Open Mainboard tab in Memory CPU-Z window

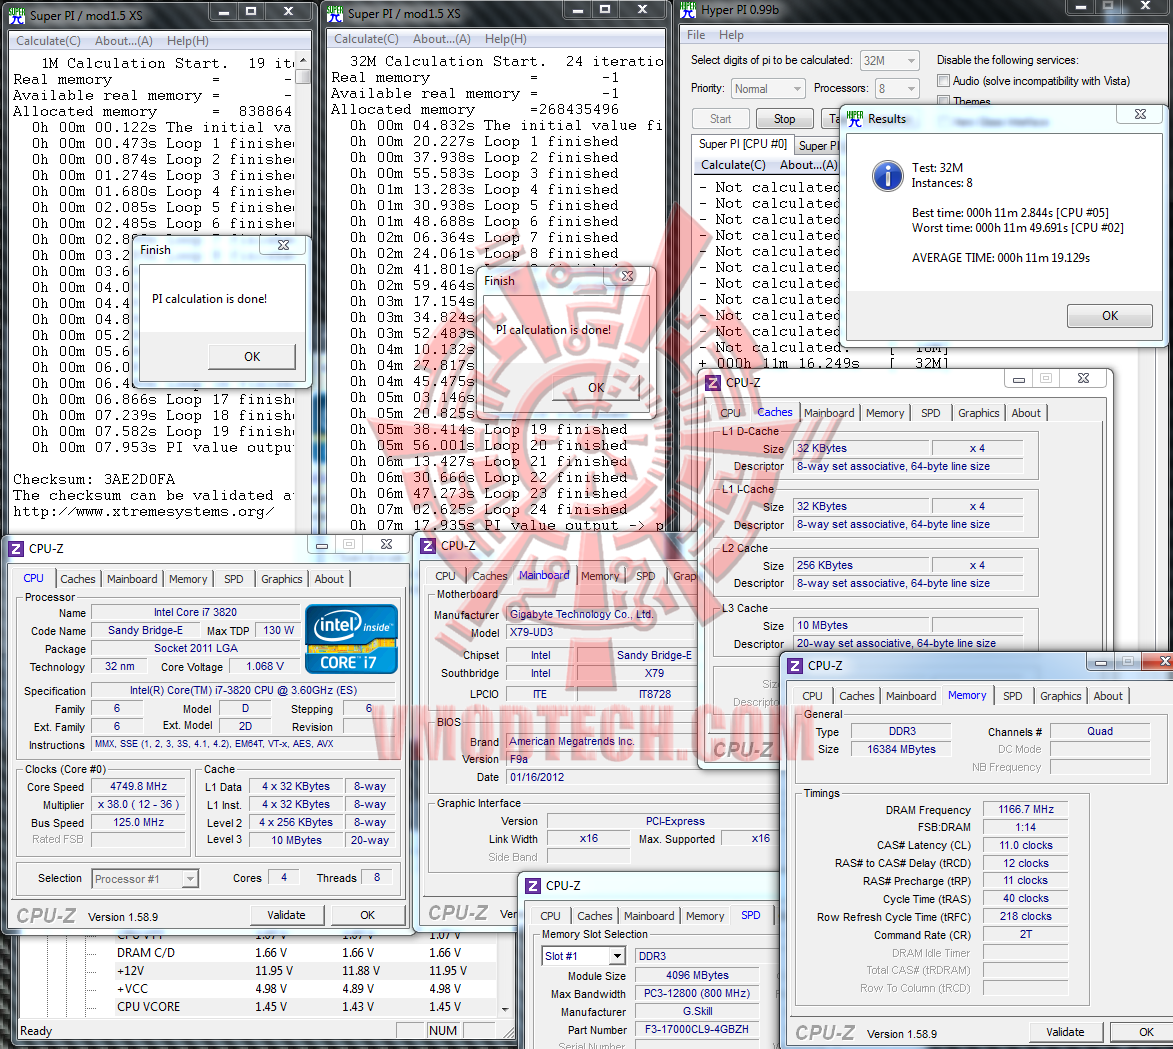[x=910, y=696]
